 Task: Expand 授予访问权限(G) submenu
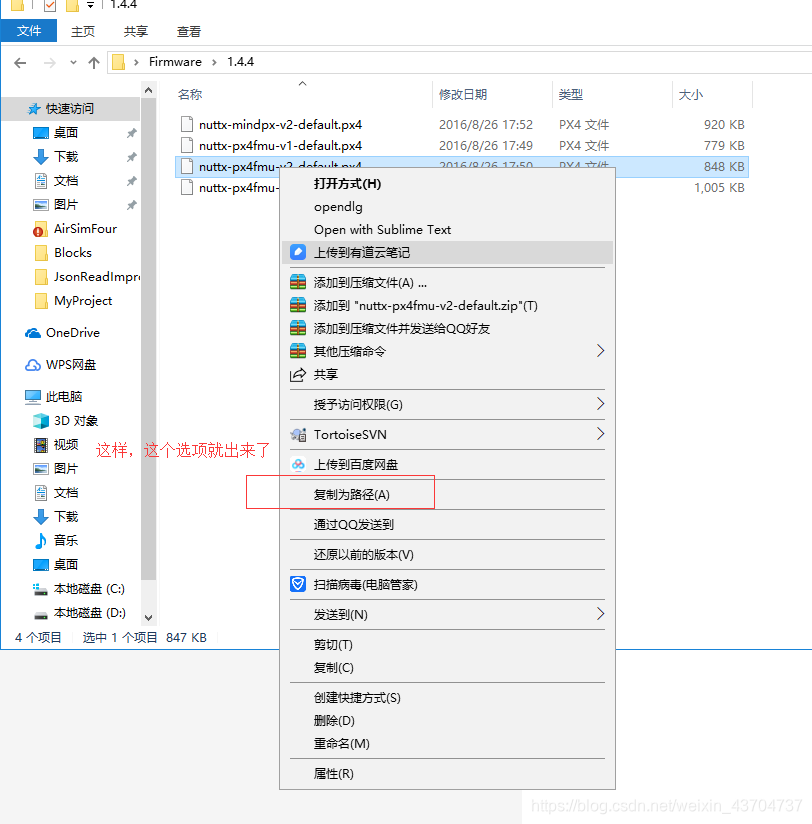tap(447, 405)
